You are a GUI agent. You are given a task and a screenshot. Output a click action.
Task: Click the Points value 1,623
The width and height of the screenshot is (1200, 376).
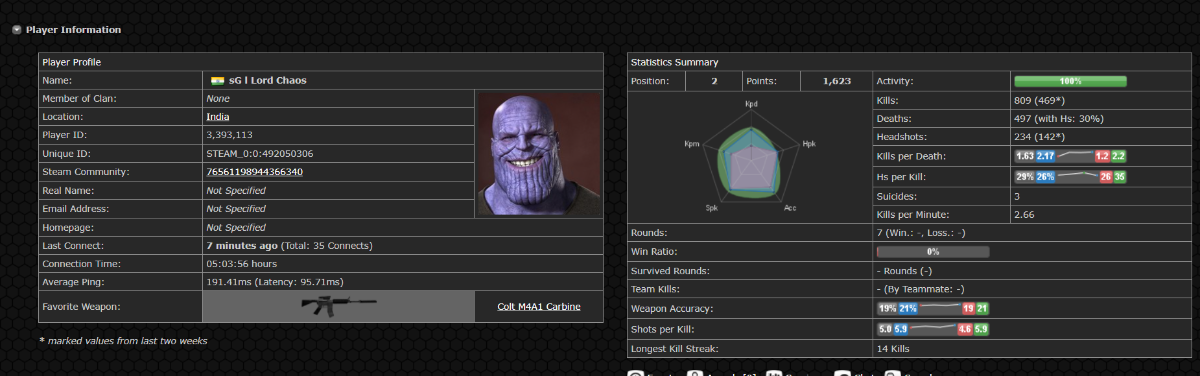[837, 80]
